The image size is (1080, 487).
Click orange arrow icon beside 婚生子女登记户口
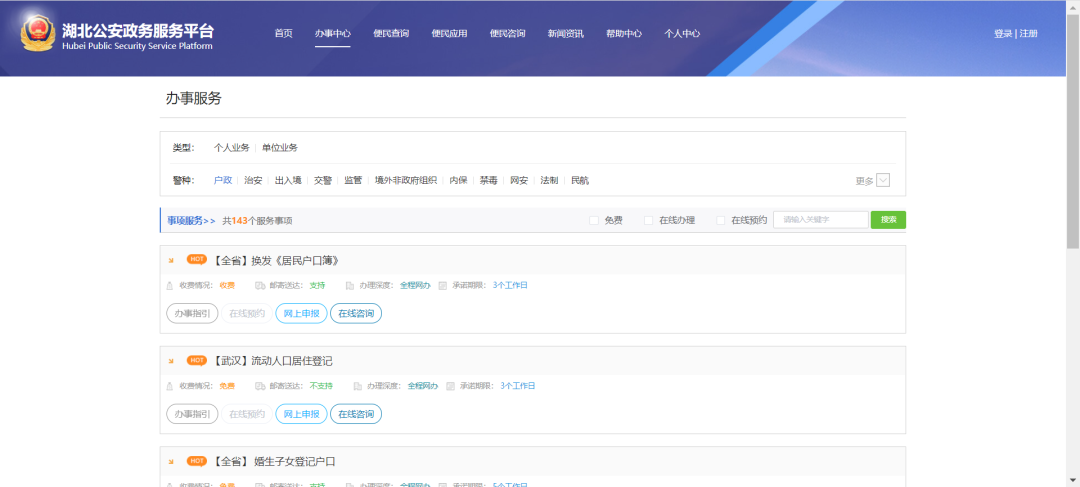(x=171, y=462)
